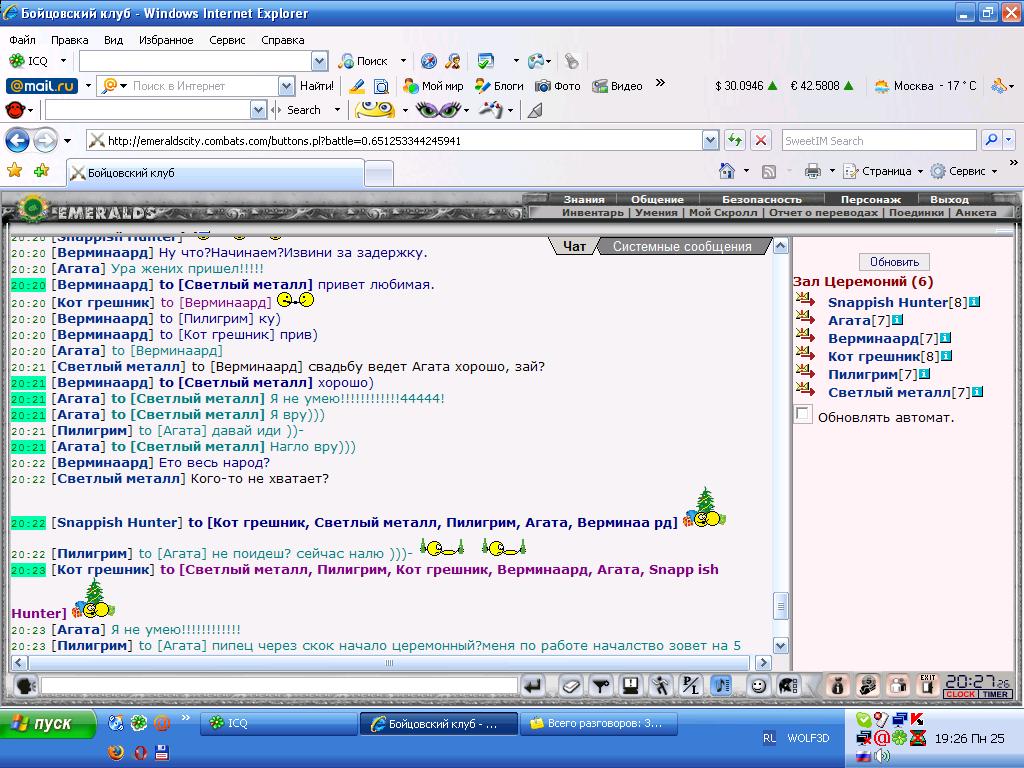
Task: Open the Безопасность game menu
Action: pos(761,199)
